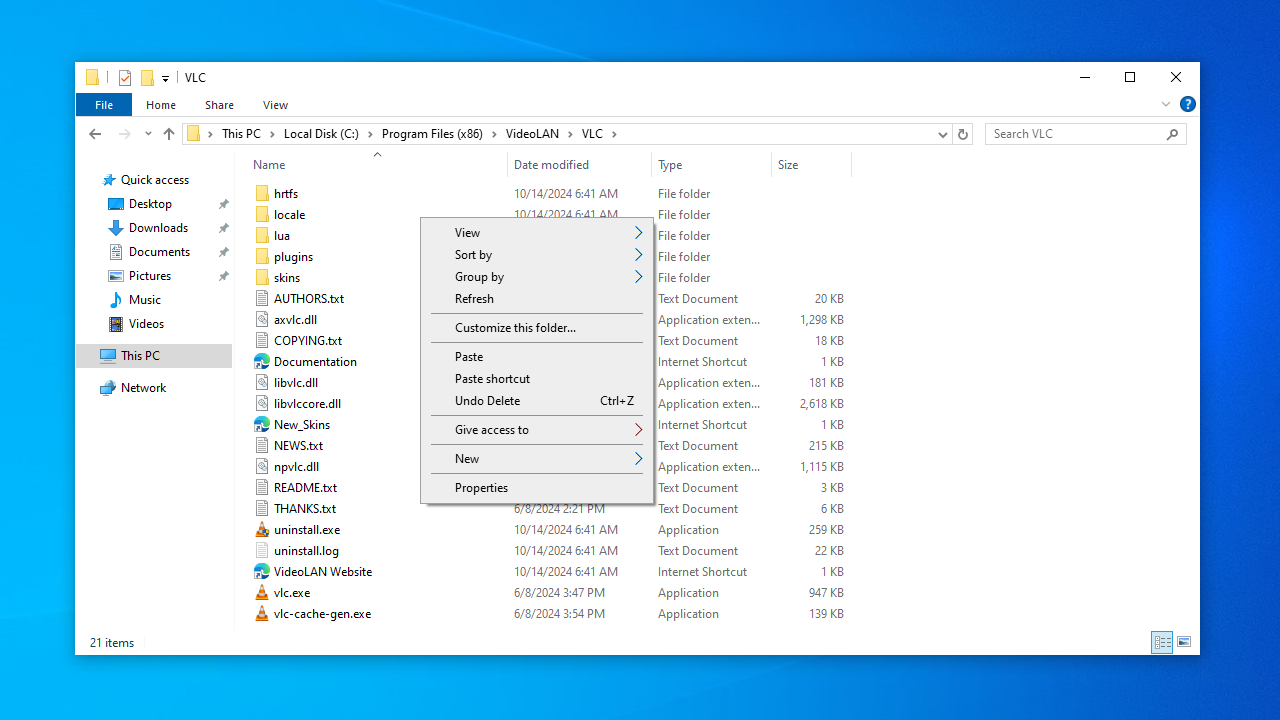Go up one folder level arrow
The image size is (1280, 720).
[x=169, y=134]
